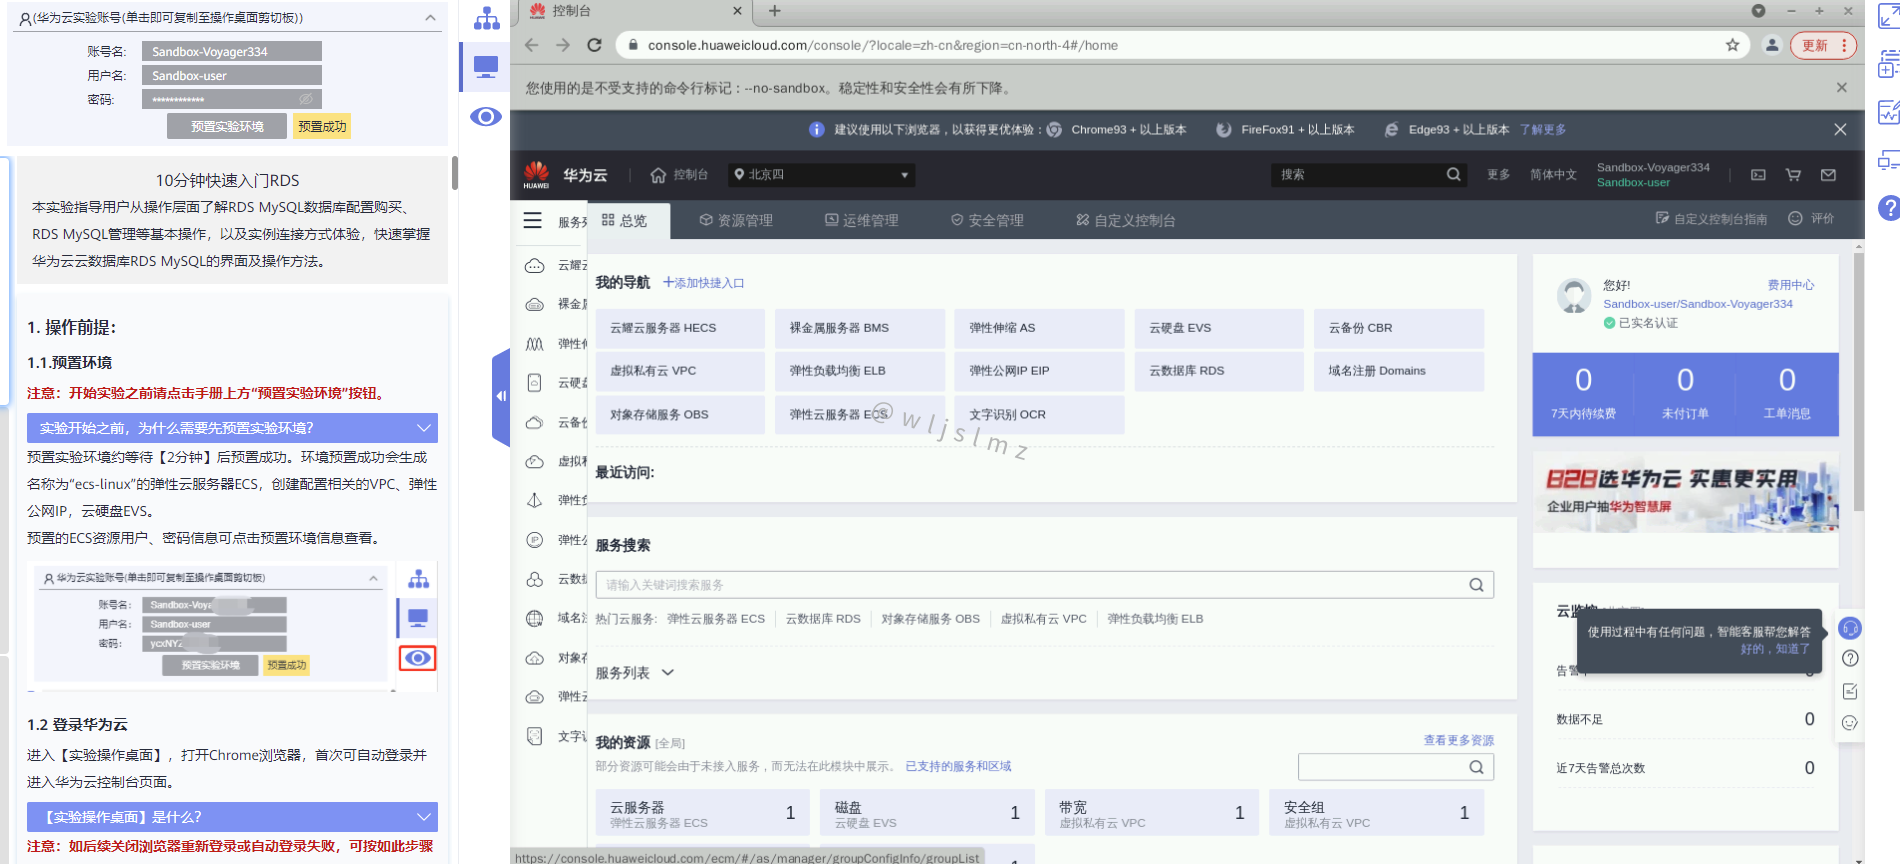Open the Chrome profile icon

pyautogui.click(x=1772, y=45)
